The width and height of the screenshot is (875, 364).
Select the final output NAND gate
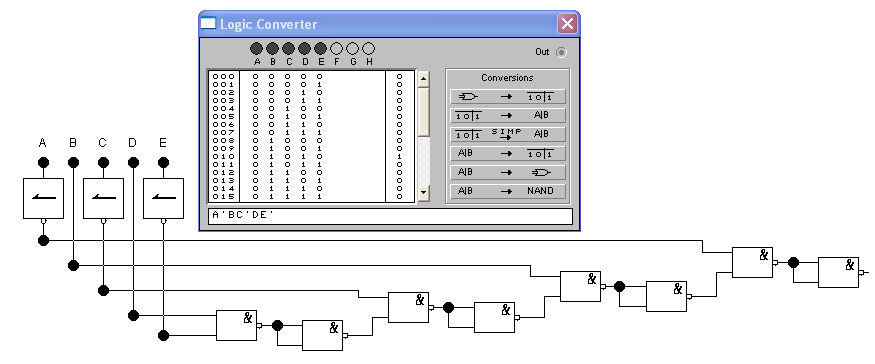tap(839, 272)
